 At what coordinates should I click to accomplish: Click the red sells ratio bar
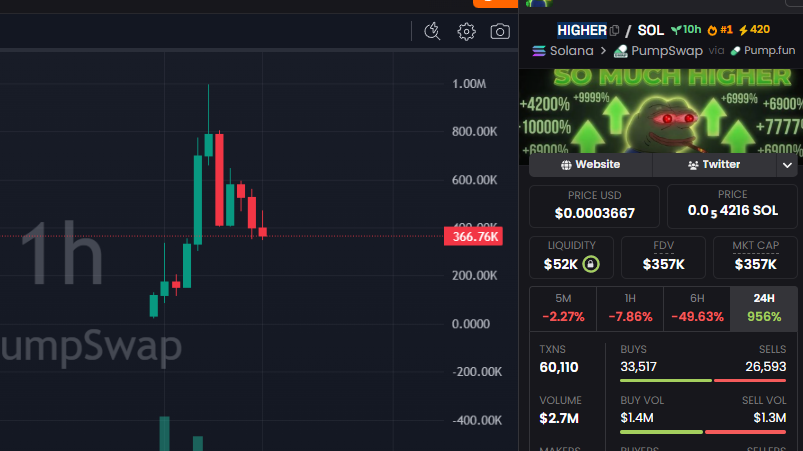[750, 380]
